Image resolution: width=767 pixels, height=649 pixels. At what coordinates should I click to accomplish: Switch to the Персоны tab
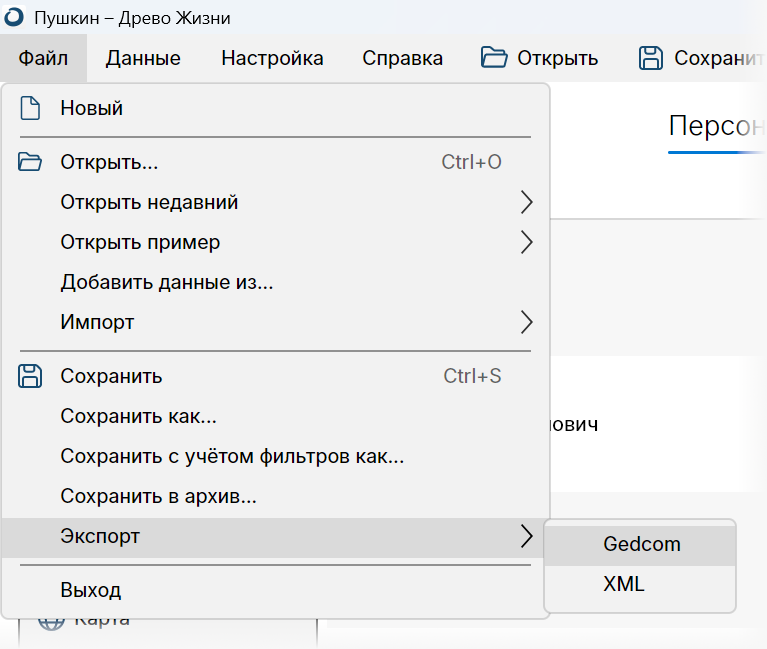click(717, 126)
